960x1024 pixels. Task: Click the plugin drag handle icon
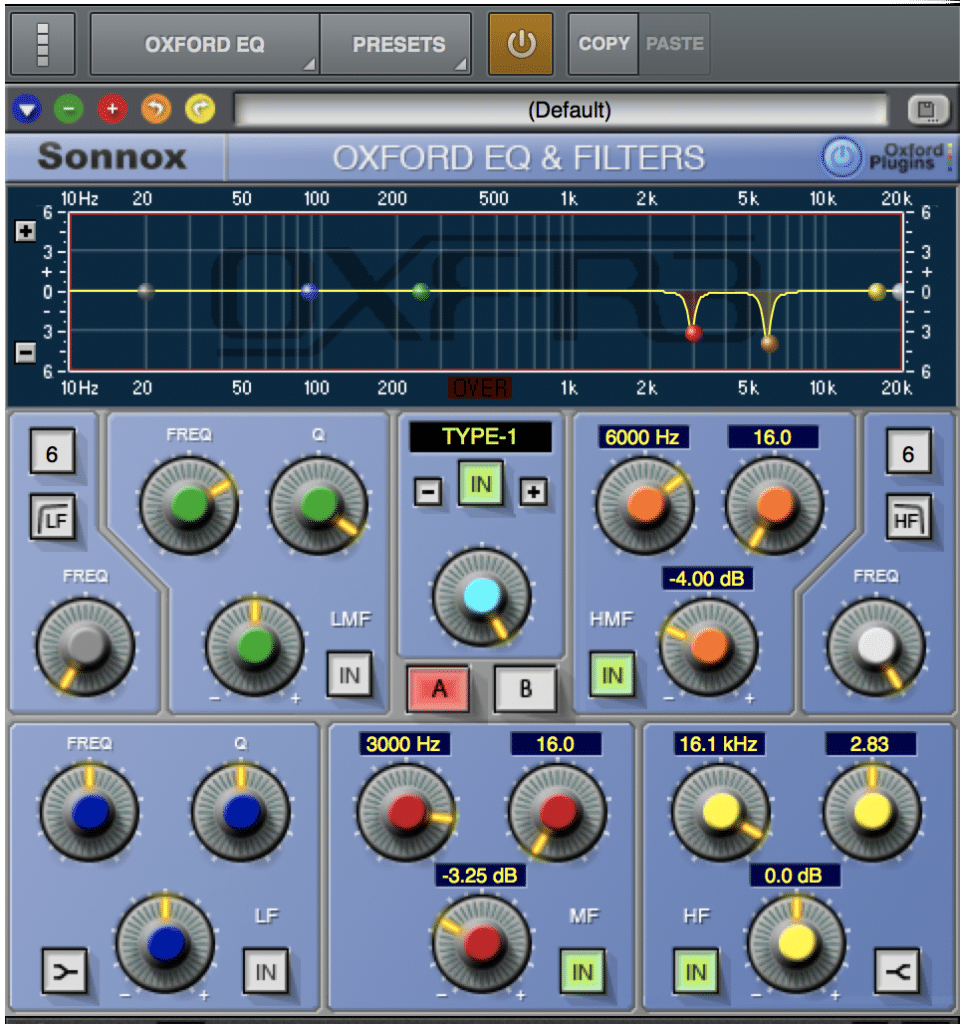click(42, 44)
